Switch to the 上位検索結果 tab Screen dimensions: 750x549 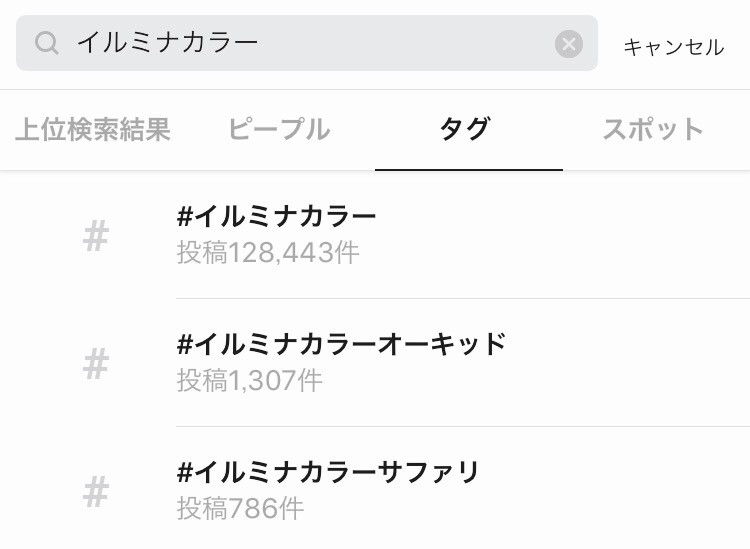click(93, 129)
